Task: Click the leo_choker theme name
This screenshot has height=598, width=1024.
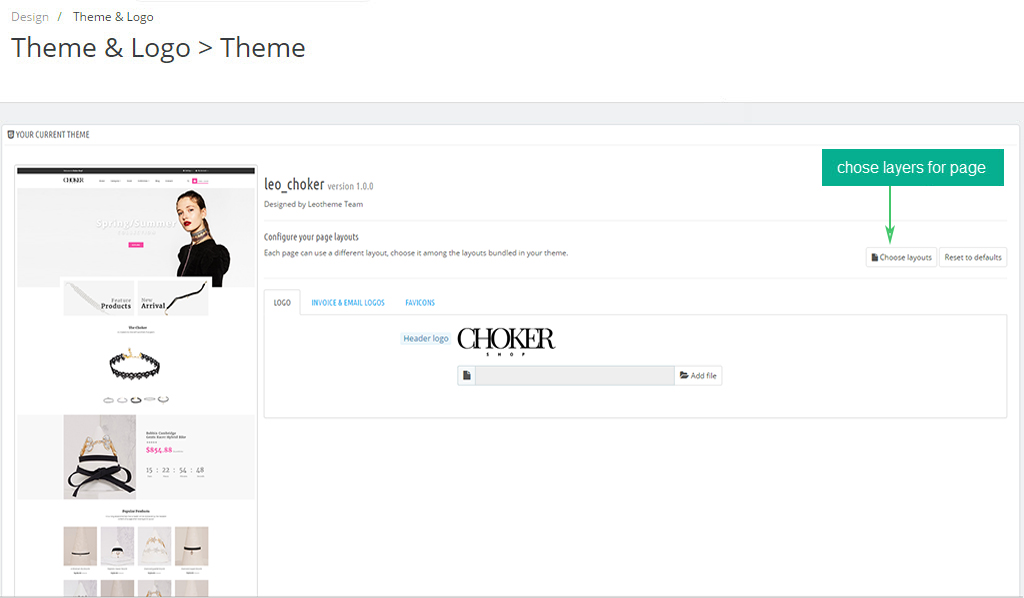Action: click(294, 184)
